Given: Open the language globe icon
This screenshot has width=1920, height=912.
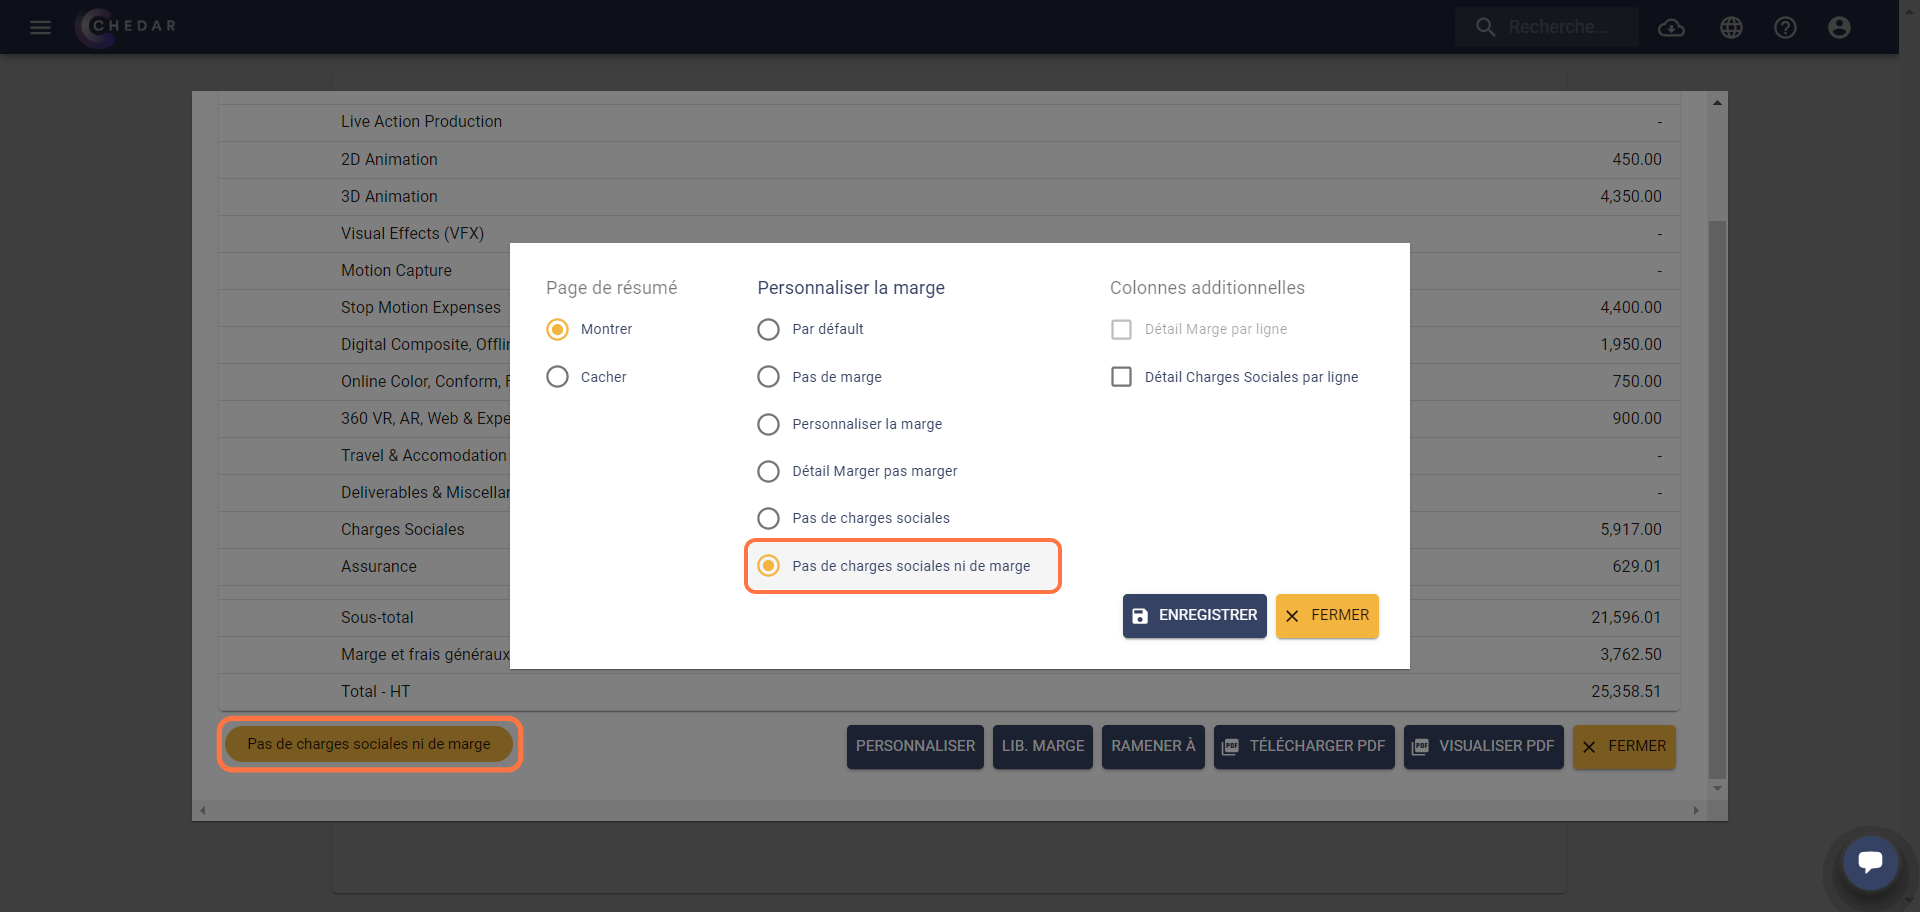Looking at the screenshot, I should (x=1731, y=27).
